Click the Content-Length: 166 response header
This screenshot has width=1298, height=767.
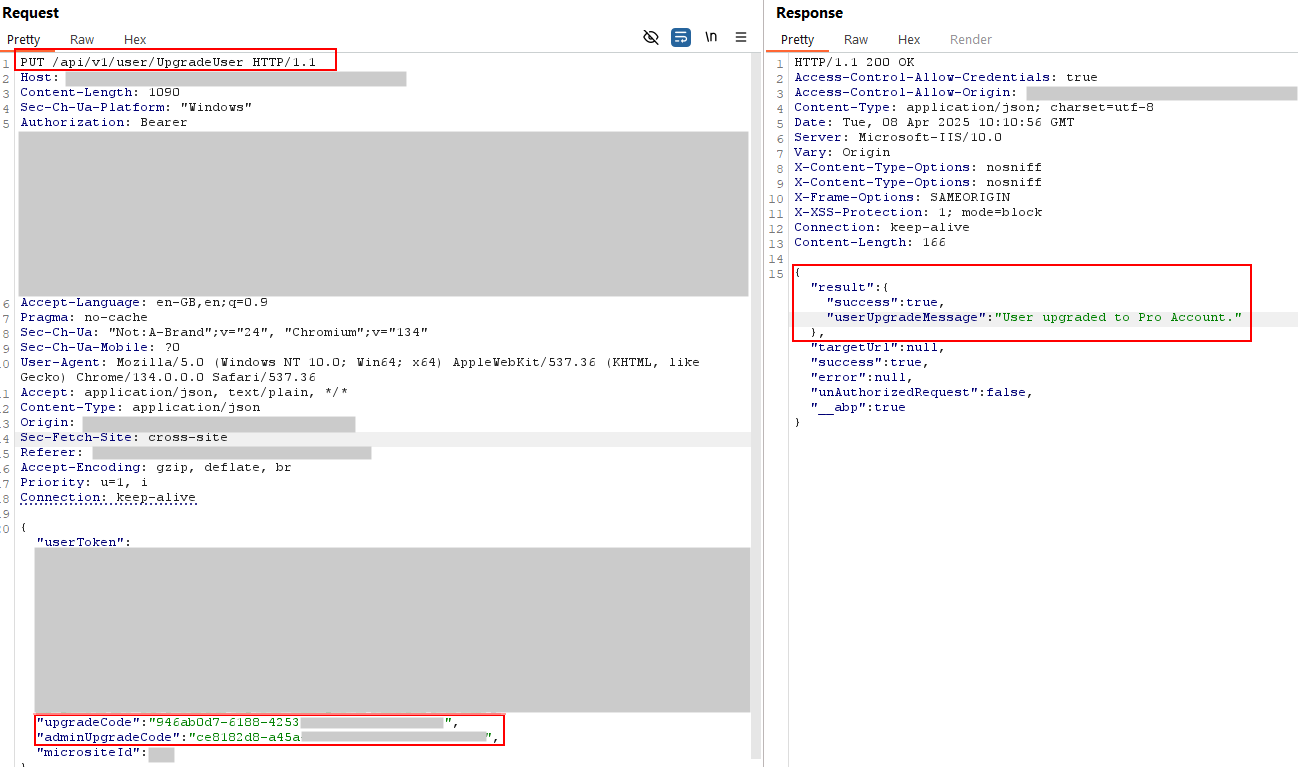pyautogui.click(x=870, y=242)
